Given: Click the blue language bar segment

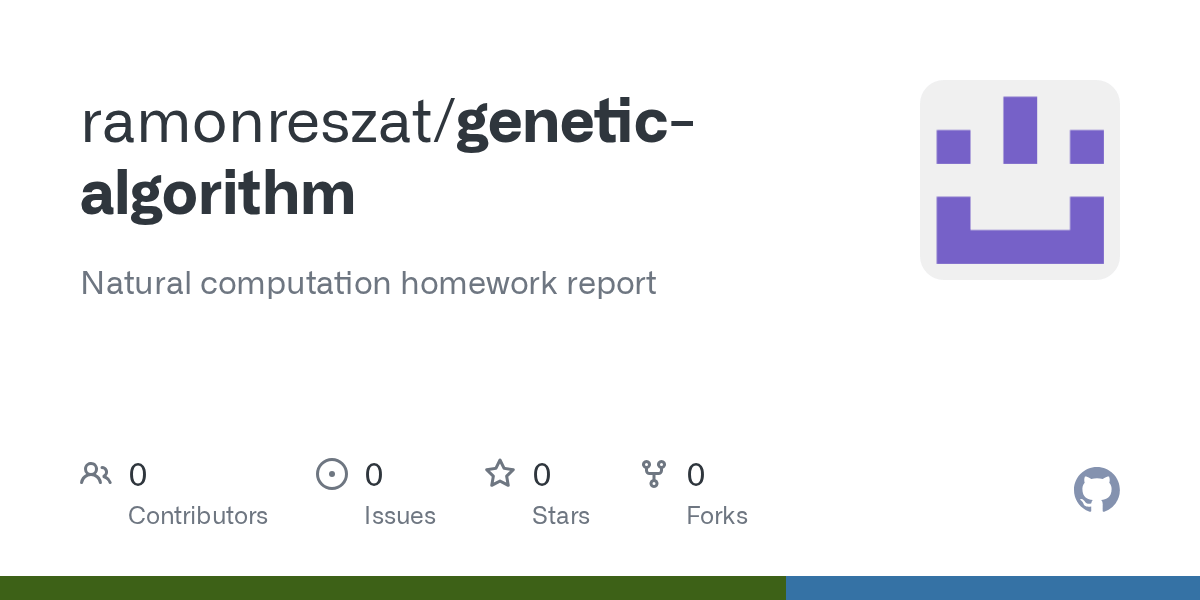Looking at the screenshot, I should [x=993, y=588].
